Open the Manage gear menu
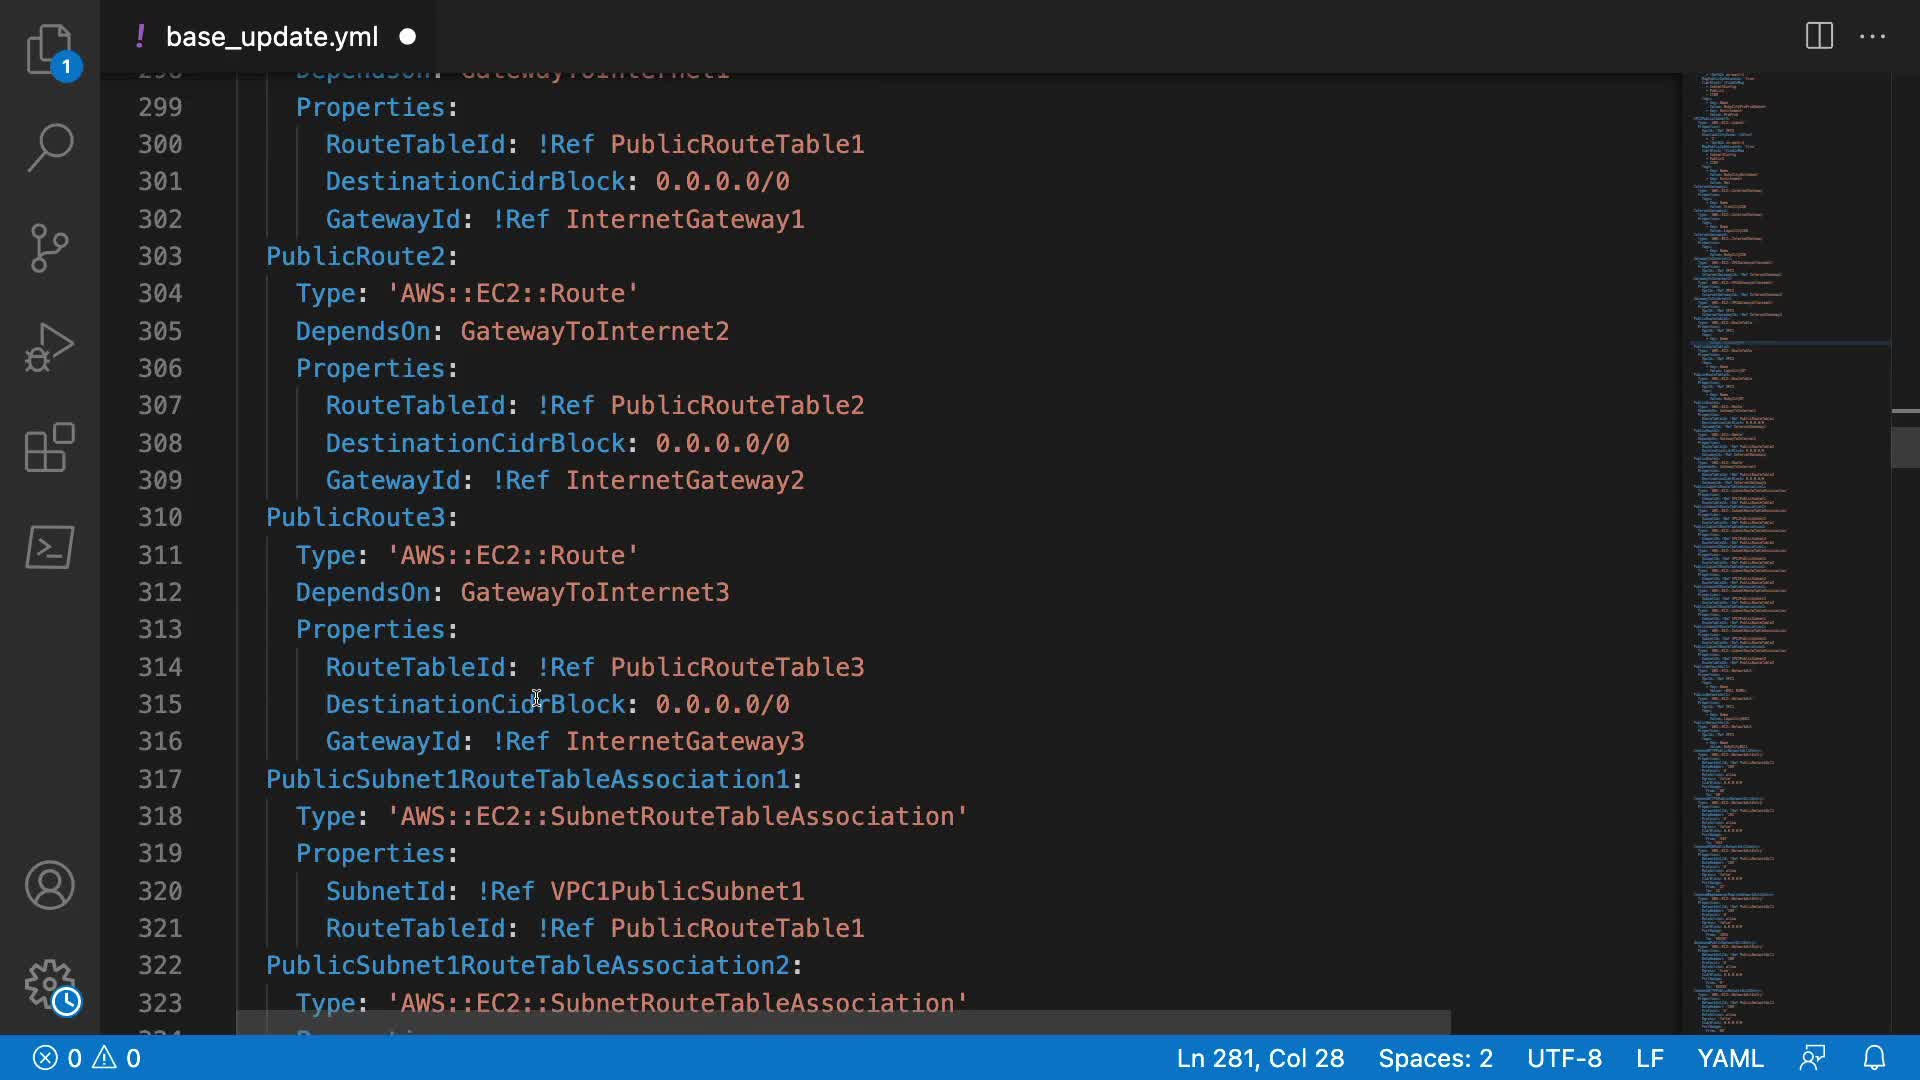 (x=49, y=985)
